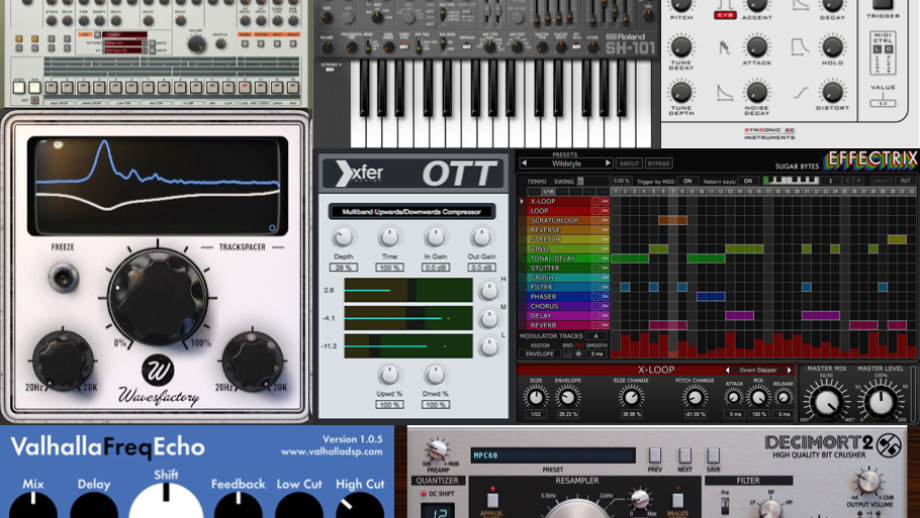
Task: Select the X-LOOP effect track
Action: (x=560, y=201)
